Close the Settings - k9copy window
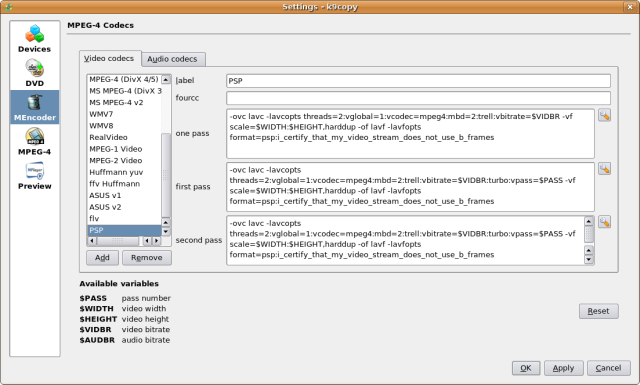Viewport: 640px width, 385px height. pyautogui.click(x=629, y=7)
